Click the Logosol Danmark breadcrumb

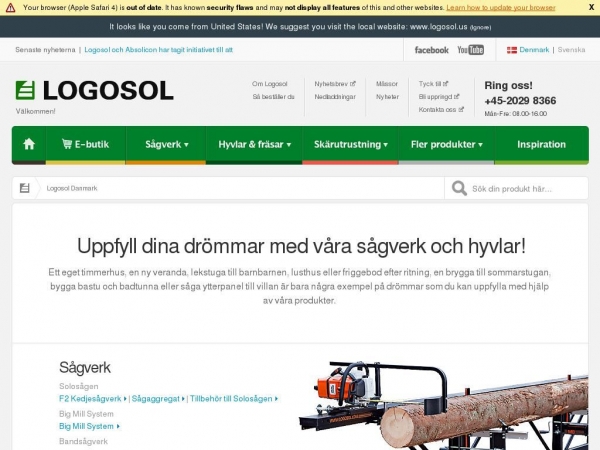72,188
